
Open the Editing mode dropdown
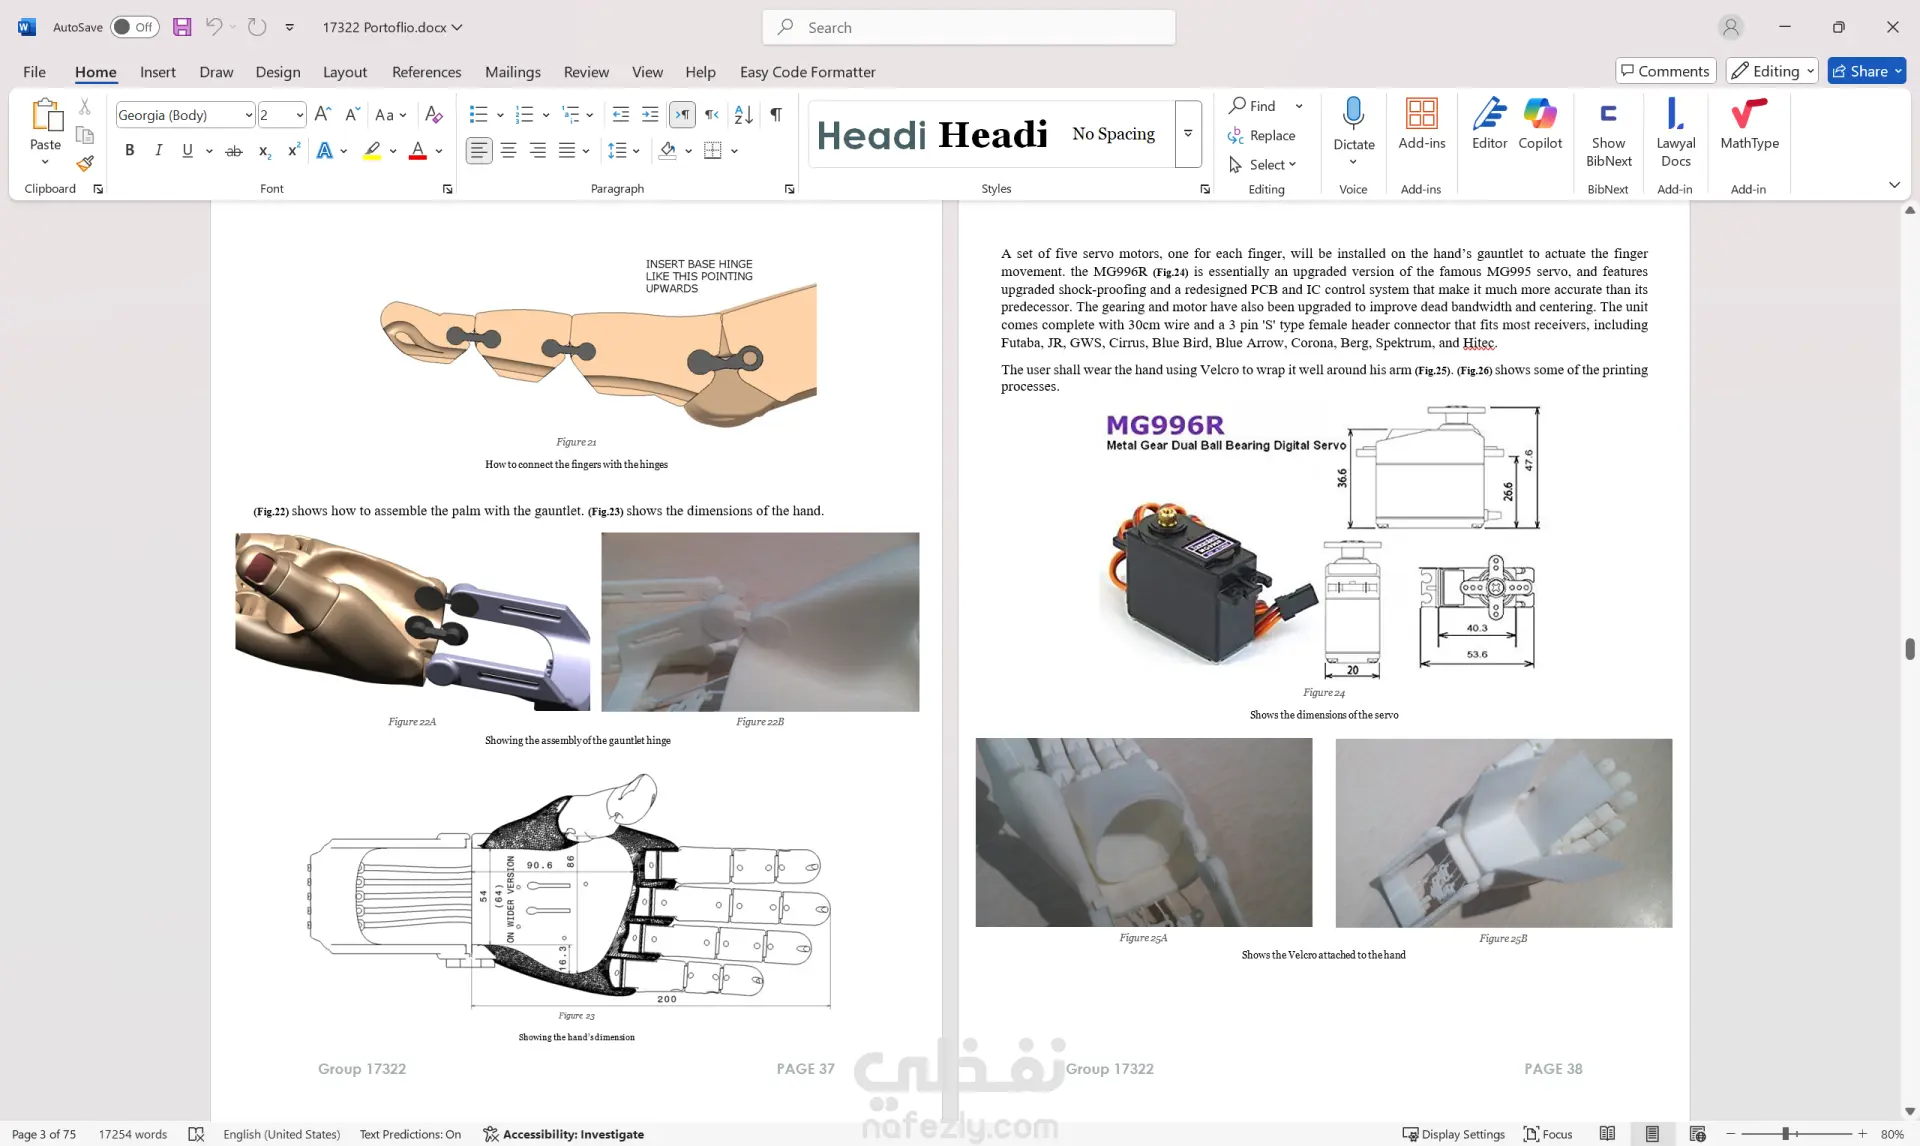click(1771, 71)
